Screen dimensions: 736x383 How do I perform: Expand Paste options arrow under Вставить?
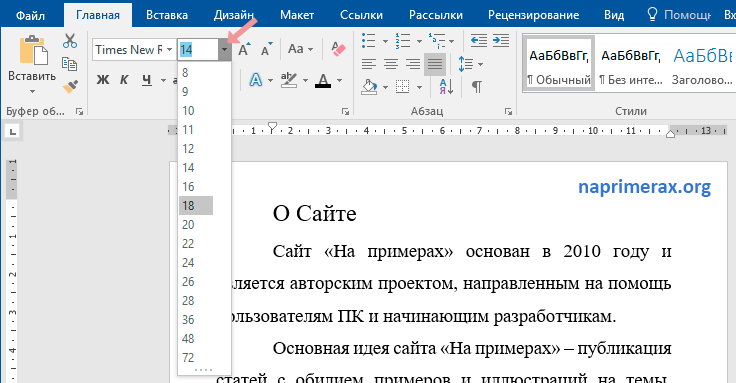[32, 91]
